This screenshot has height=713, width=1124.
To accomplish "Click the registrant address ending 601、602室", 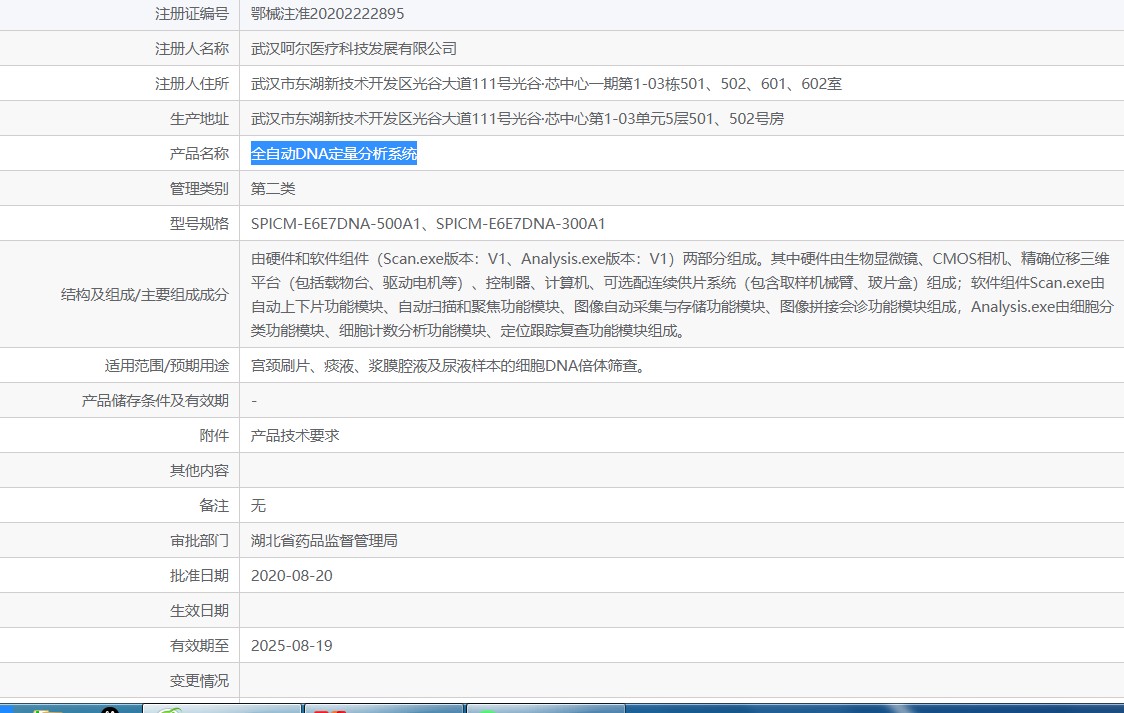I will 546,84.
